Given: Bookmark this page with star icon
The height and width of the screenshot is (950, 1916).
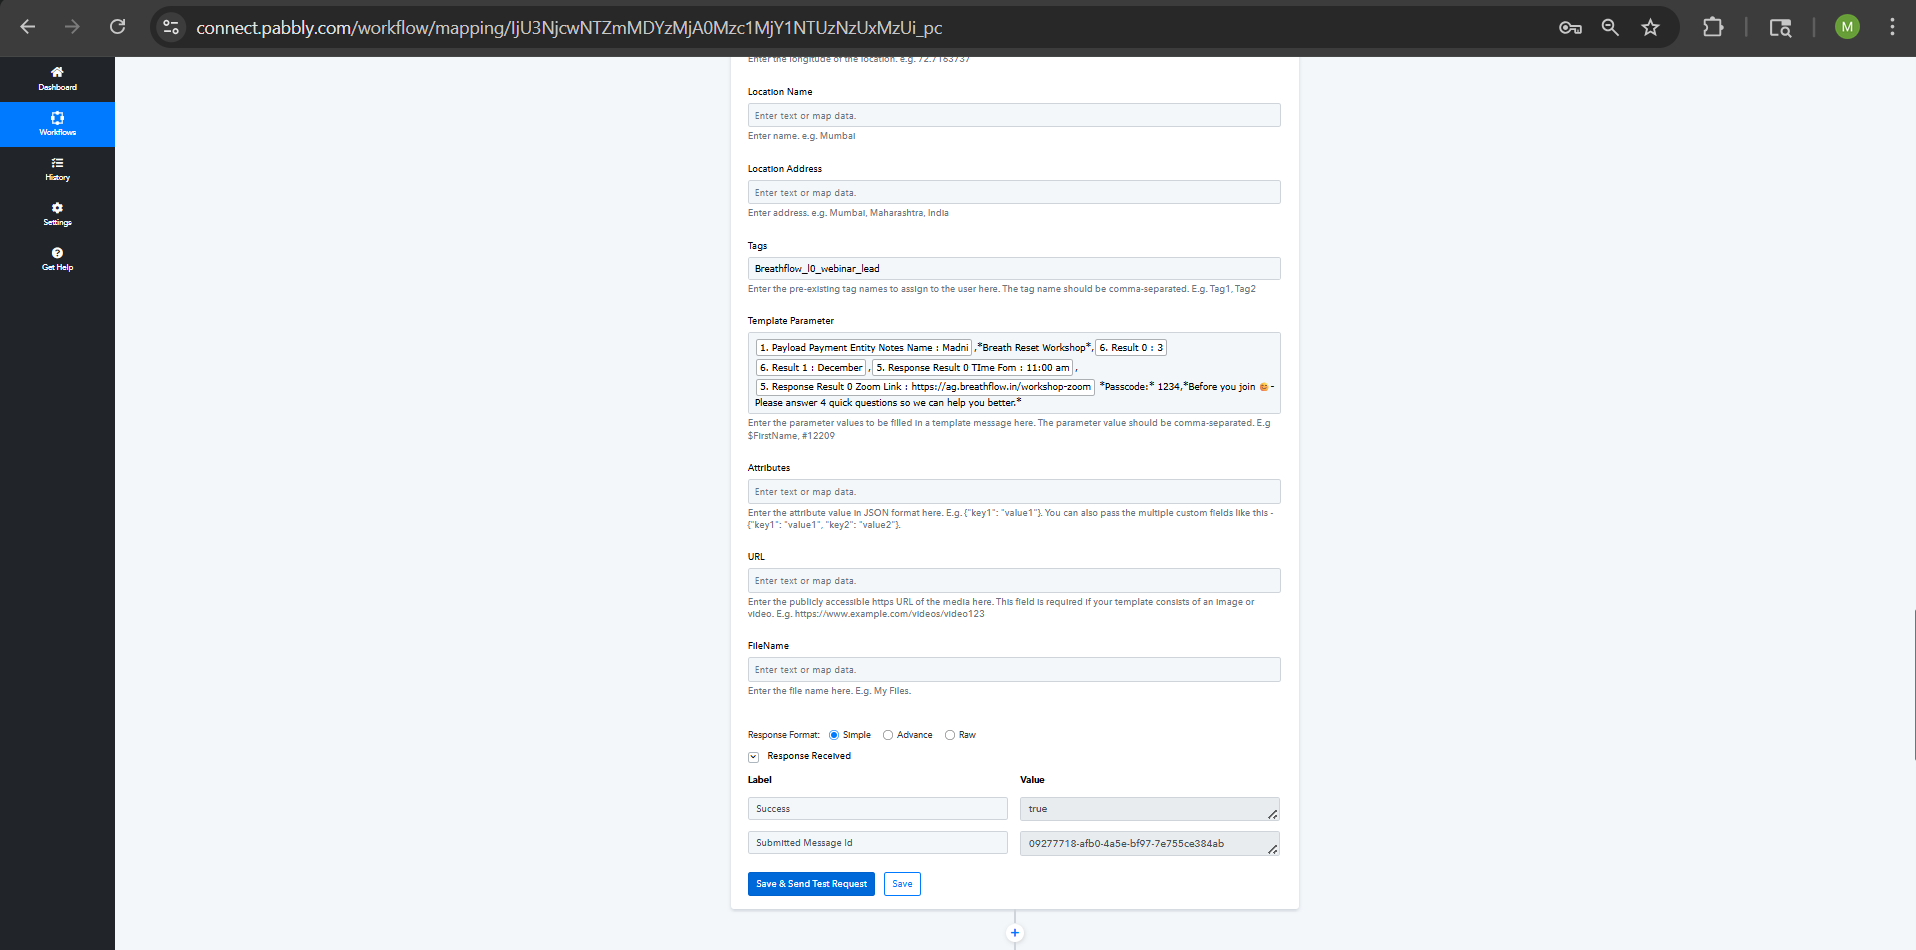Looking at the screenshot, I should [1650, 28].
